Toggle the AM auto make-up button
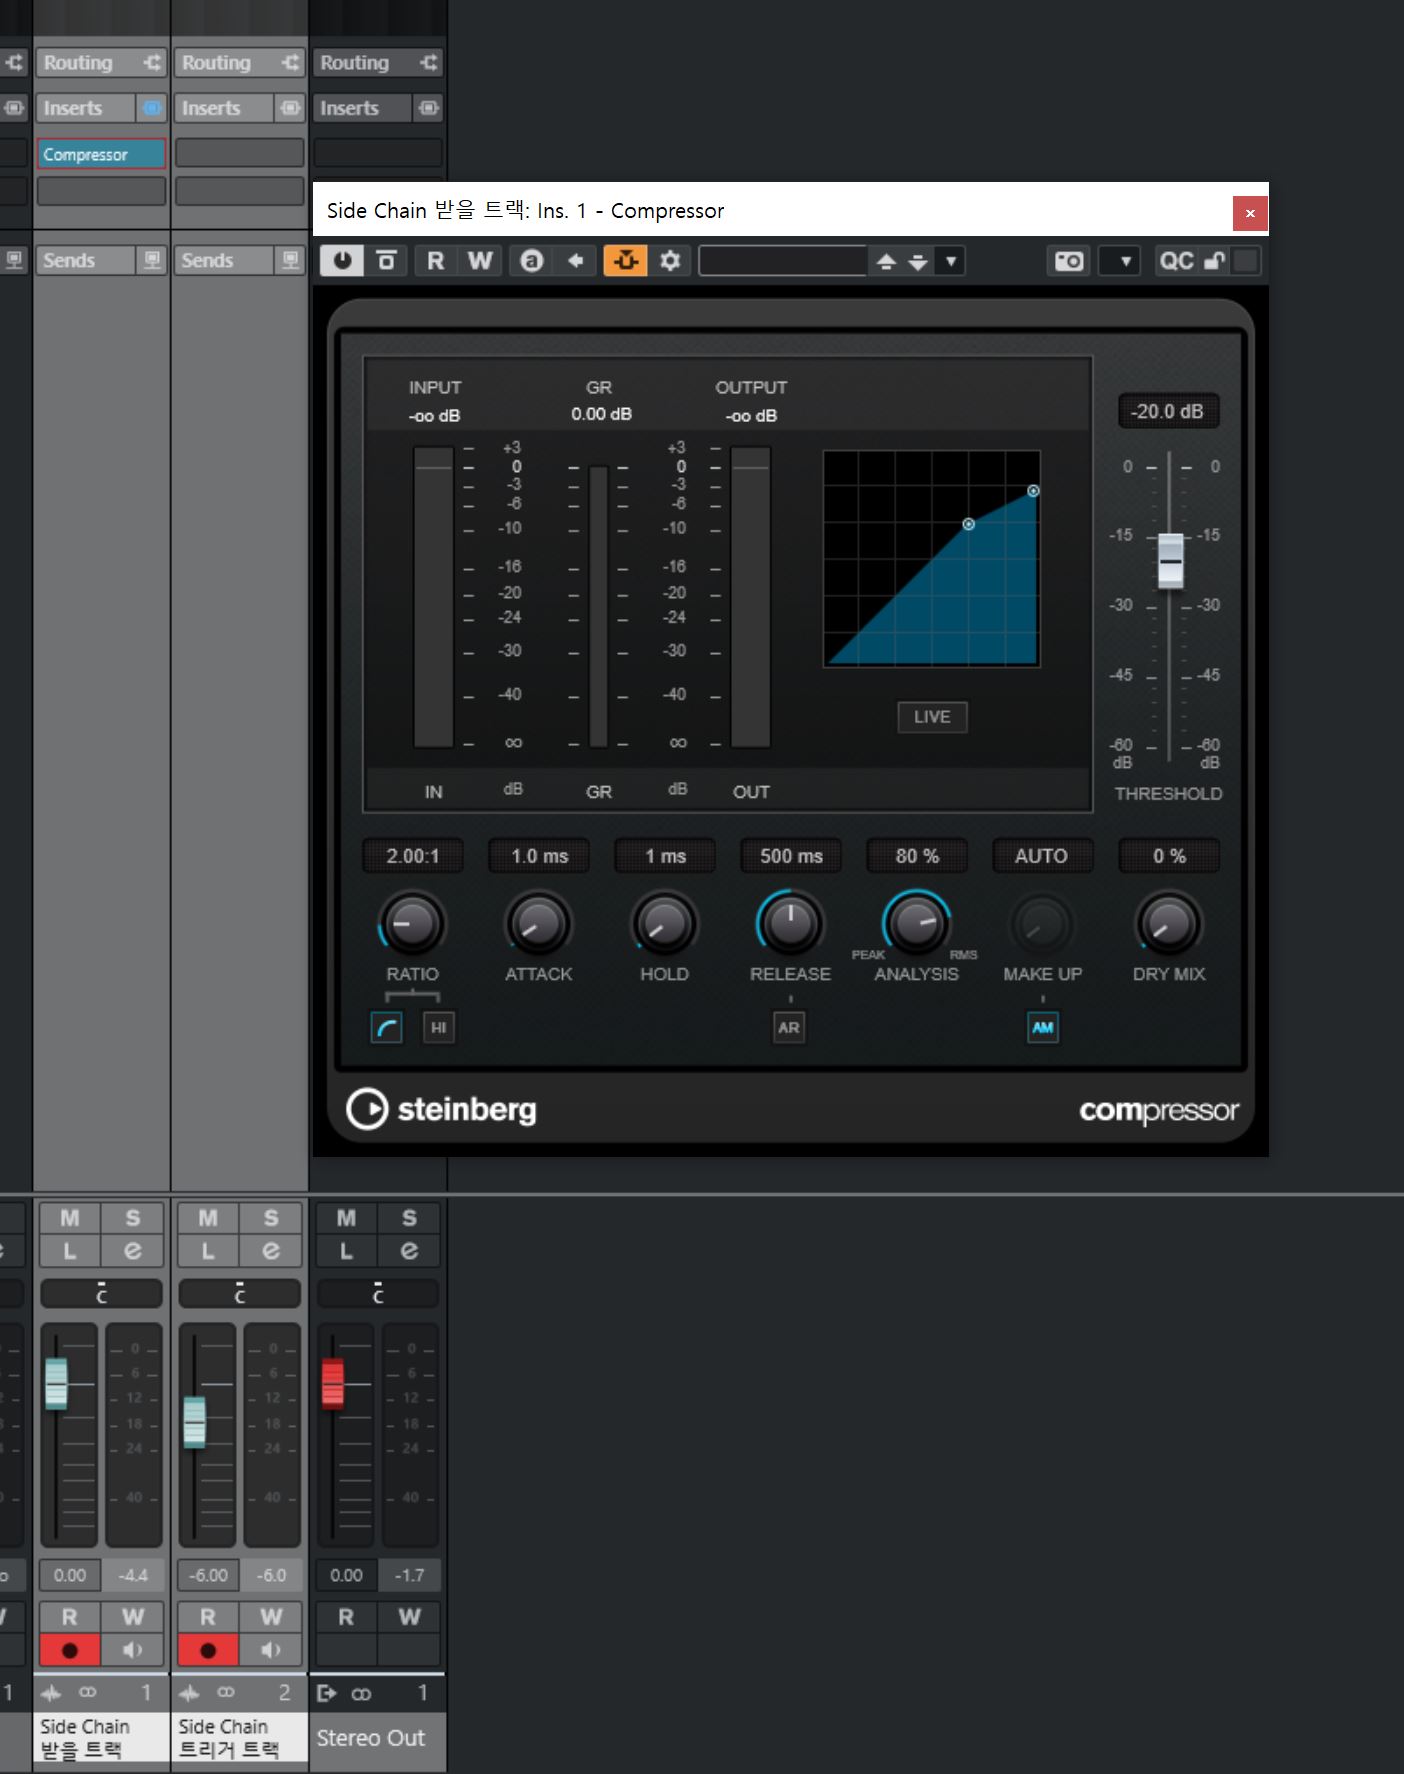The height and width of the screenshot is (1774, 1404). tap(1043, 1027)
